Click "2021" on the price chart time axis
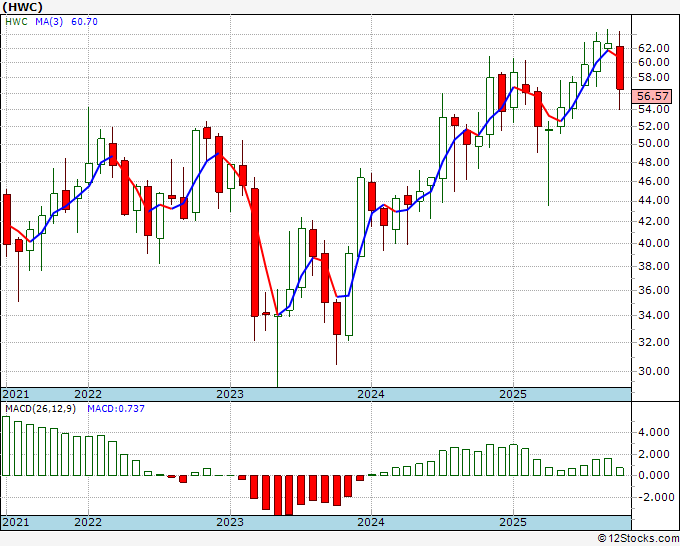This screenshot has width=680, height=546. [16, 394]
